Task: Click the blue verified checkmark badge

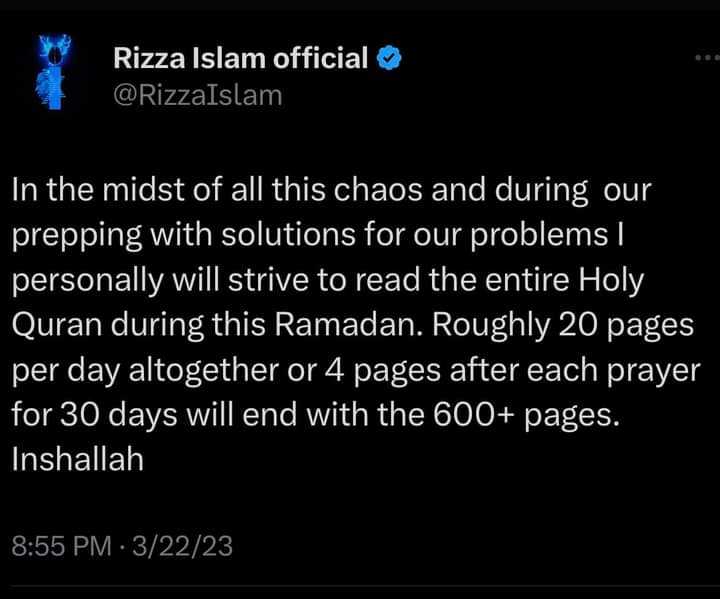Action: [390, 59]
